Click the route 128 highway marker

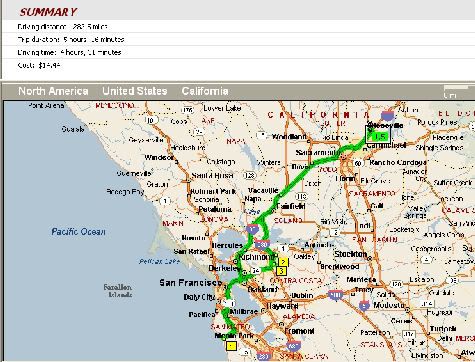coord(249,175)
